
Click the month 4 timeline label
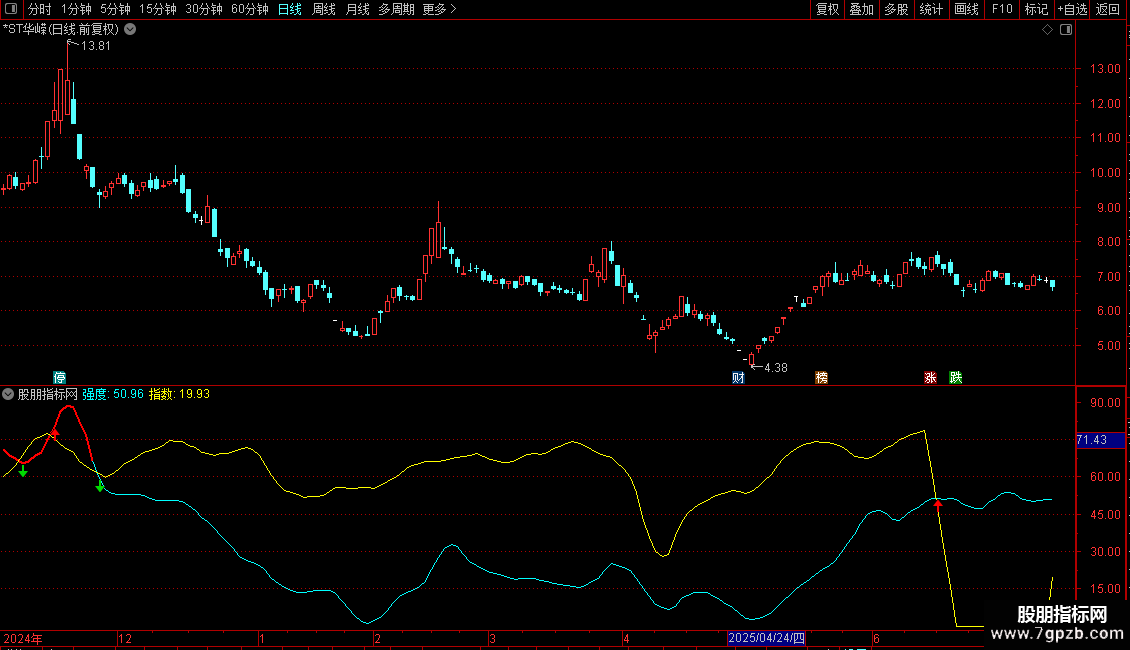[626, 639]
